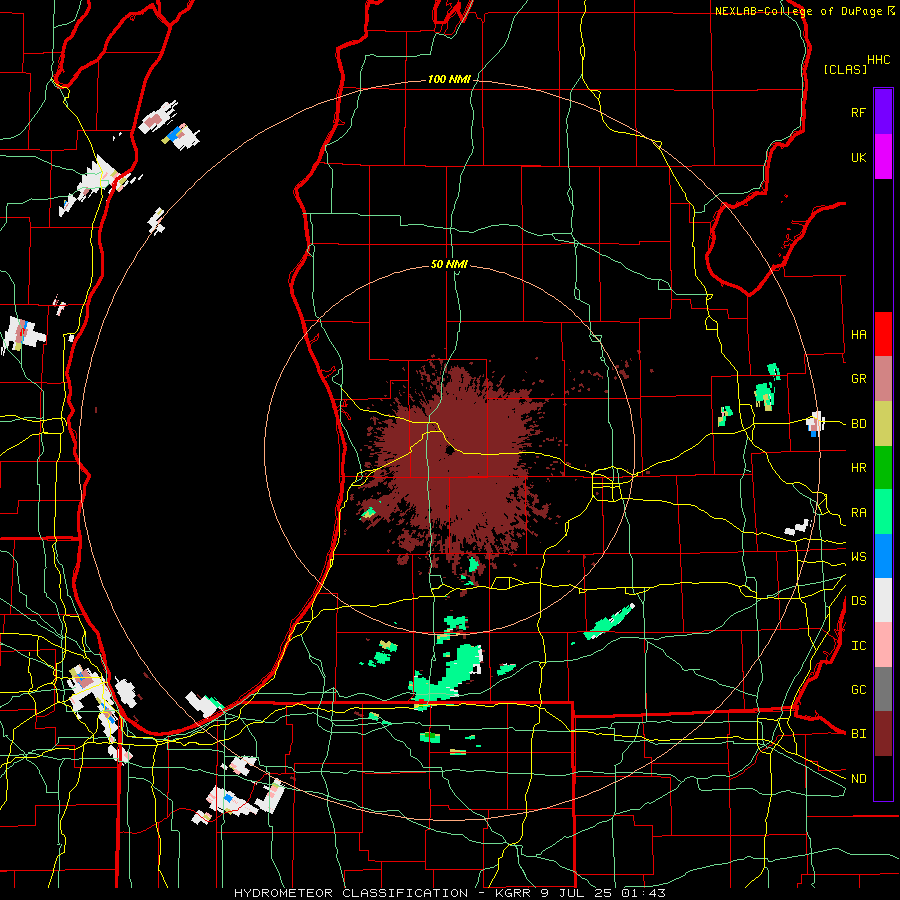900x900 pixels.
Task: Click the DS legend label
Action: coord(858,601)
